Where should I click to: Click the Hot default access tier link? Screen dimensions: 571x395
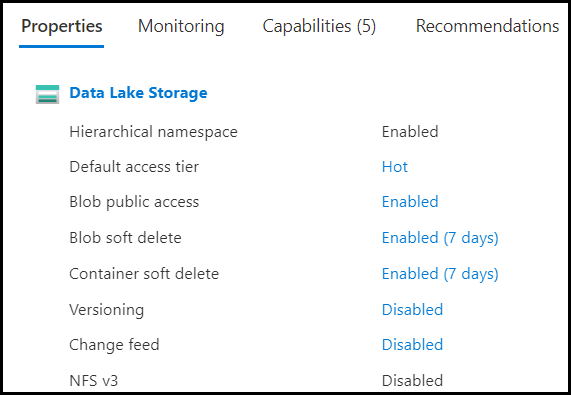click(395, 167)
